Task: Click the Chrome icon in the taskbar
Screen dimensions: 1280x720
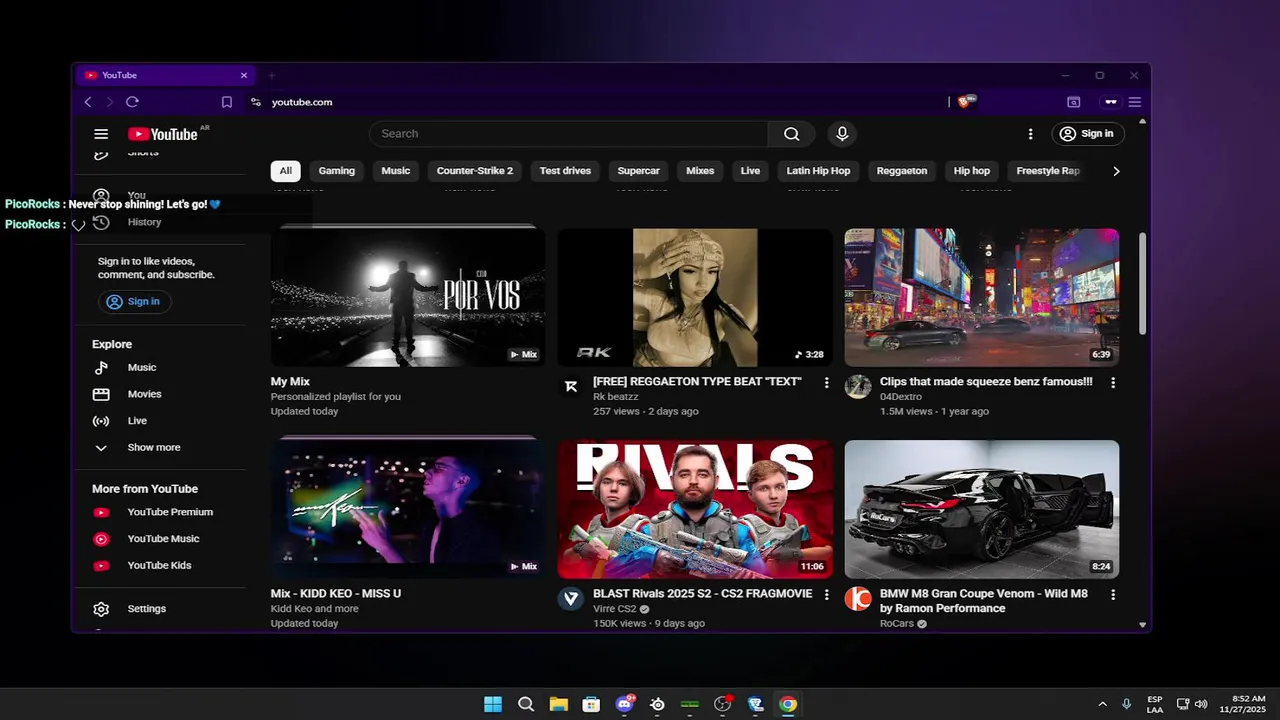Action: click(x=788, y=704)
